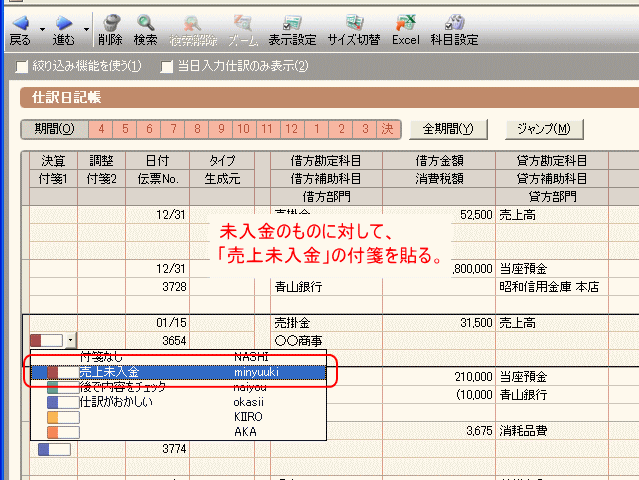The width and height of the screenshot is (639, 480).
Task: Open the 付箋 color dropdown arrow
Action: click(x=70, y=341)
